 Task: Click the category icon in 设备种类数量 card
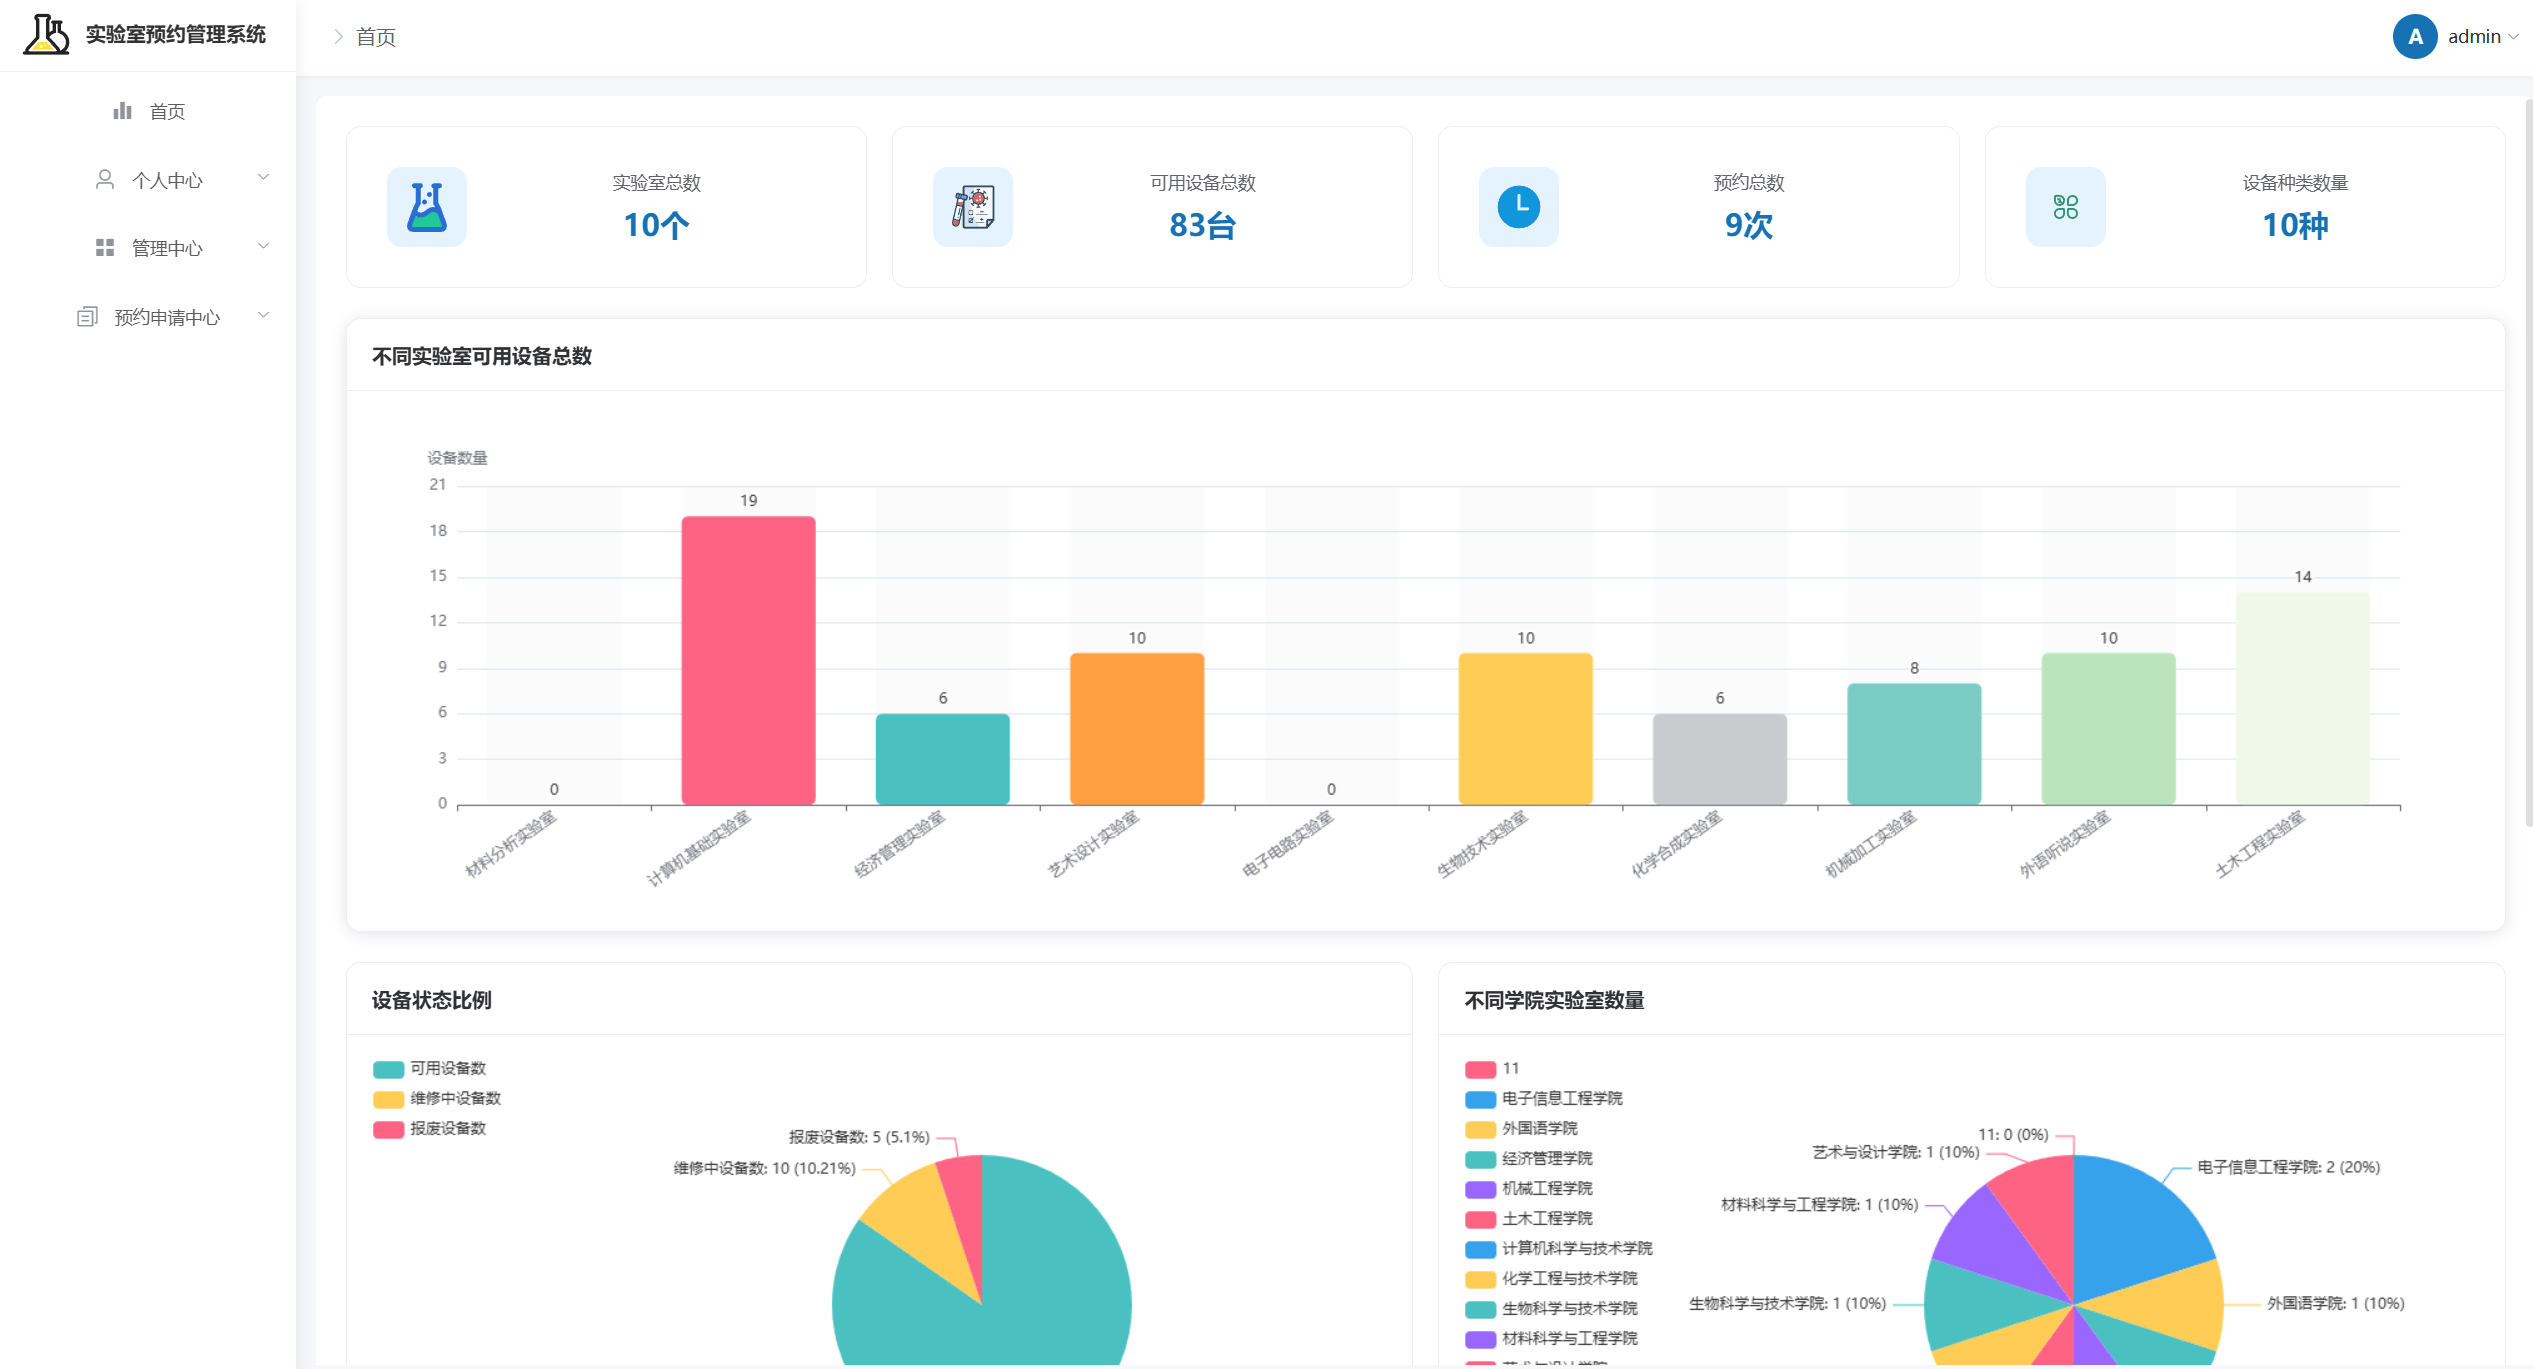point(2066,207)
